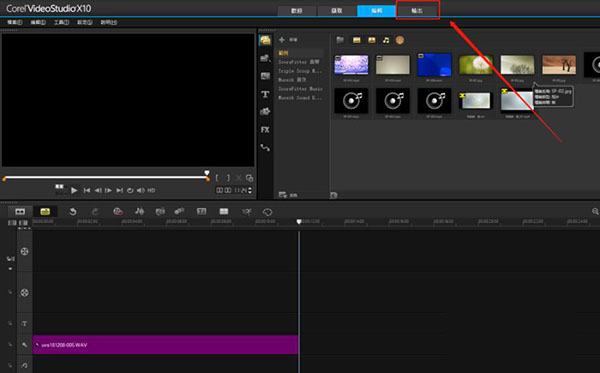Click the timeline playhead marker on ruler
600x373 pixels.
[x=299, y=222]
